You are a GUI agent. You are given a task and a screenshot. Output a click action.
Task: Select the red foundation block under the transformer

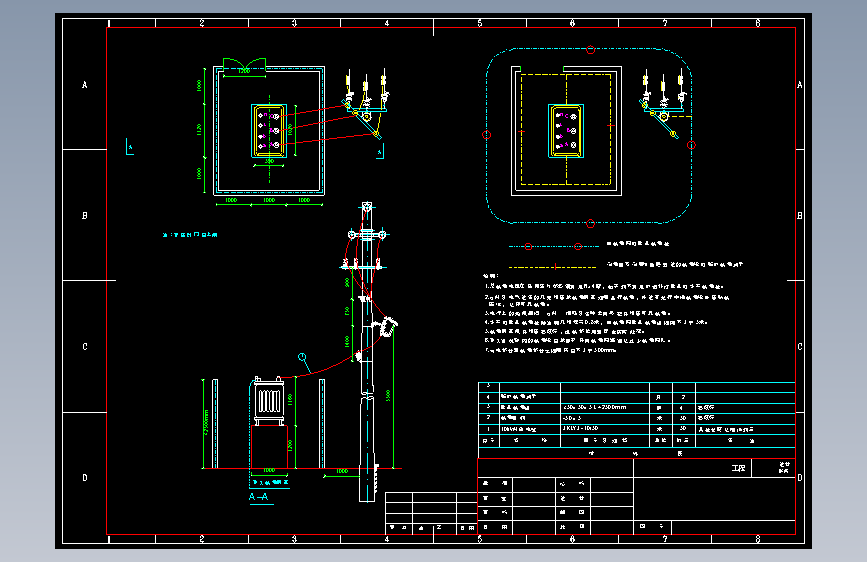(269, 447)
